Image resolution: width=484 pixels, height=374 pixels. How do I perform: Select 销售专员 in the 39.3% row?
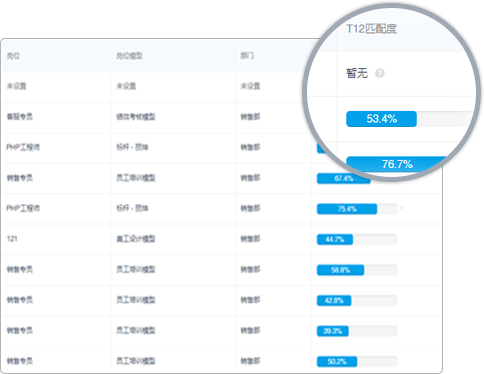(x=20, y=330)
